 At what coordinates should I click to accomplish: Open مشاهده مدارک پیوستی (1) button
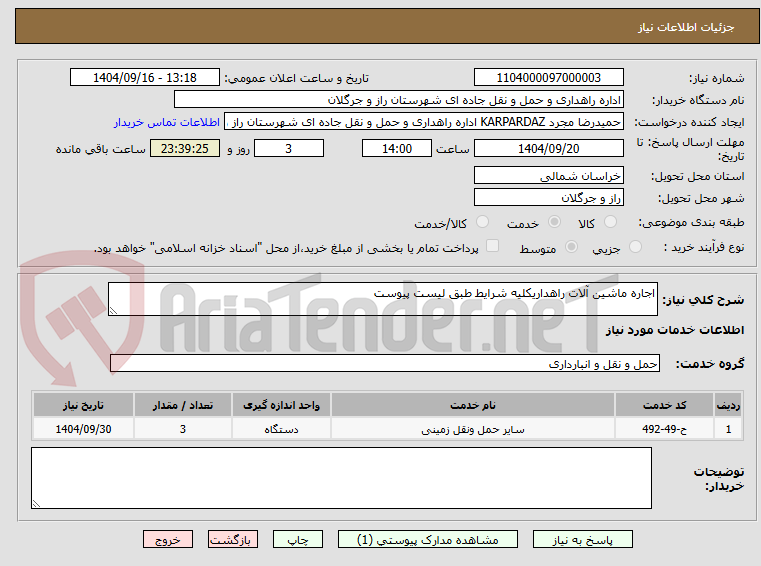[428, 539]
